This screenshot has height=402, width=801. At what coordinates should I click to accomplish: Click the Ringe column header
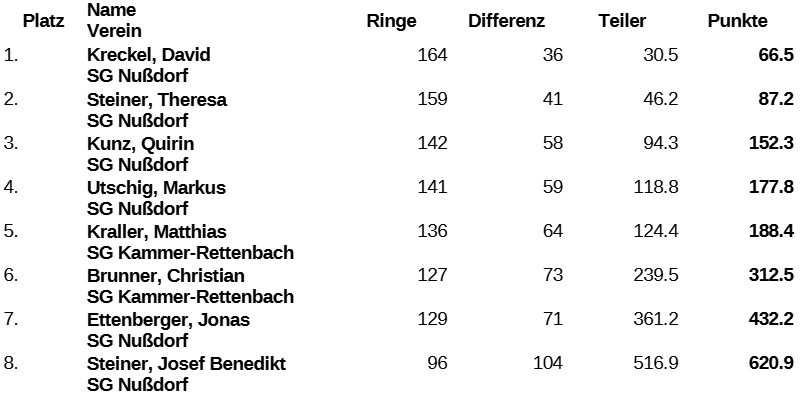coord(391,21)
